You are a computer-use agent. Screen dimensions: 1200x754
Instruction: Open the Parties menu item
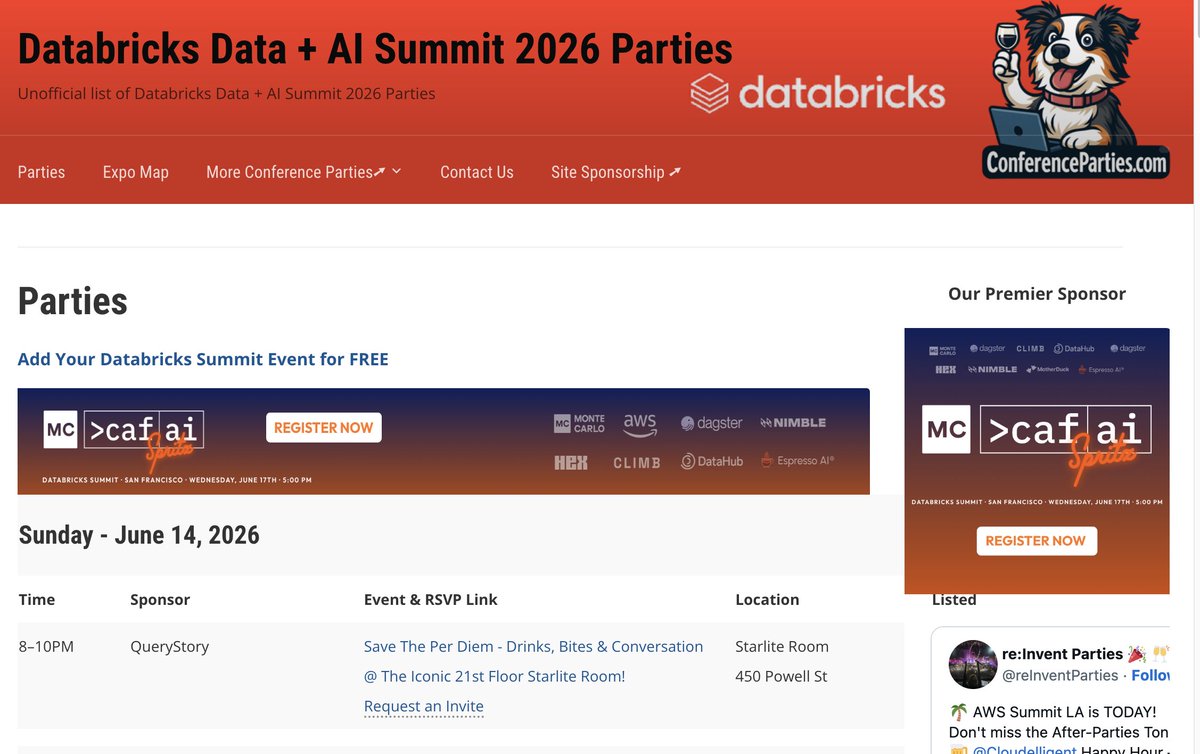pos(41,172)
